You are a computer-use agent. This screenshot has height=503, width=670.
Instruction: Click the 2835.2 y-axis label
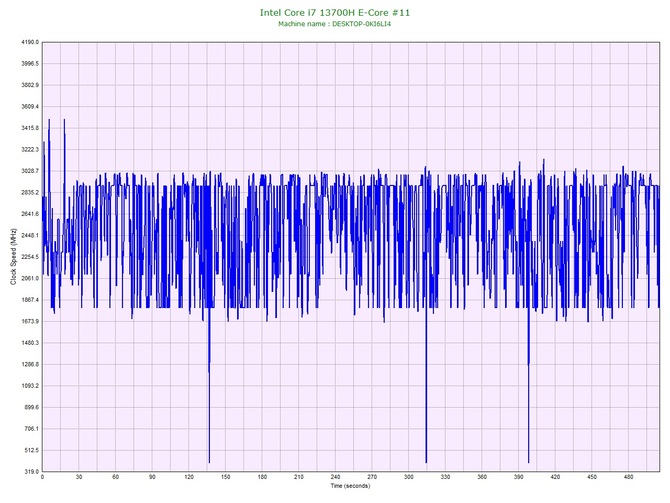point(30,193)
